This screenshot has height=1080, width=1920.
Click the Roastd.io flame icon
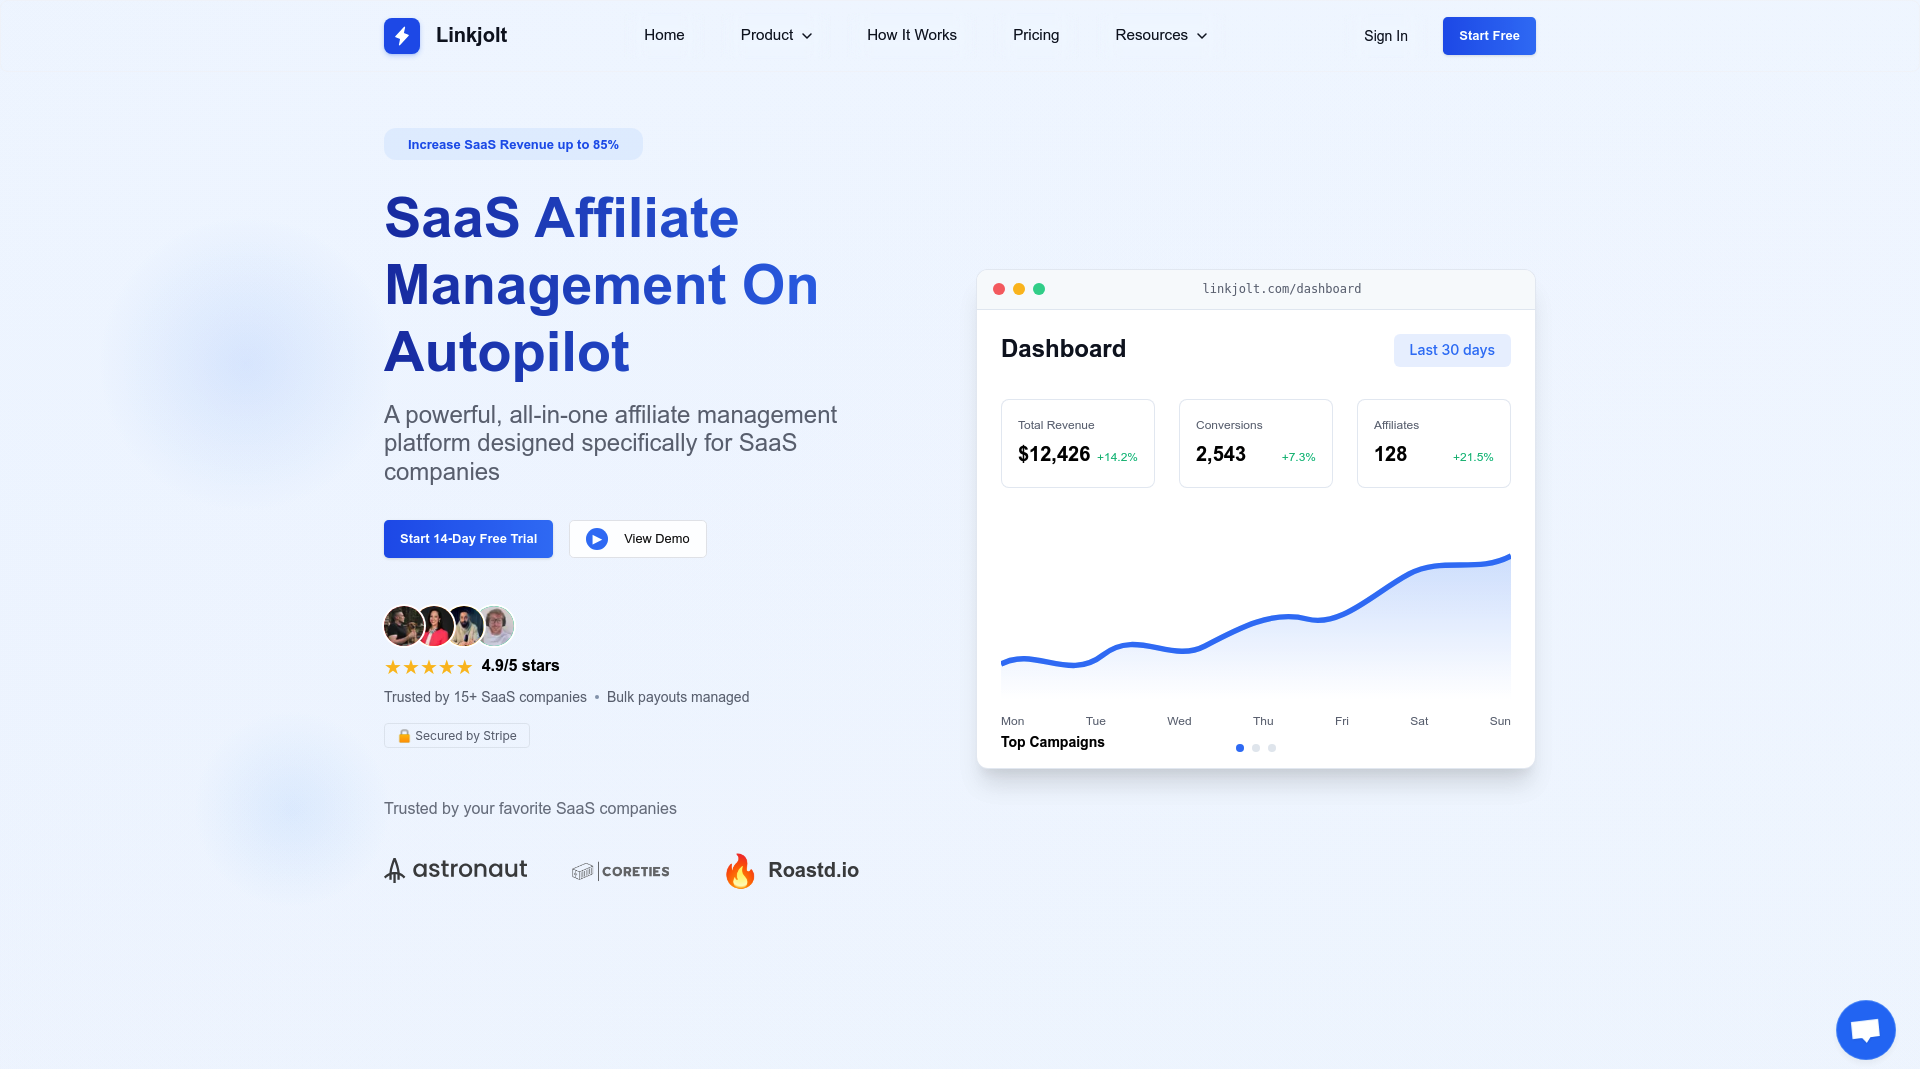pyautogui.click(x=740, y=871)
